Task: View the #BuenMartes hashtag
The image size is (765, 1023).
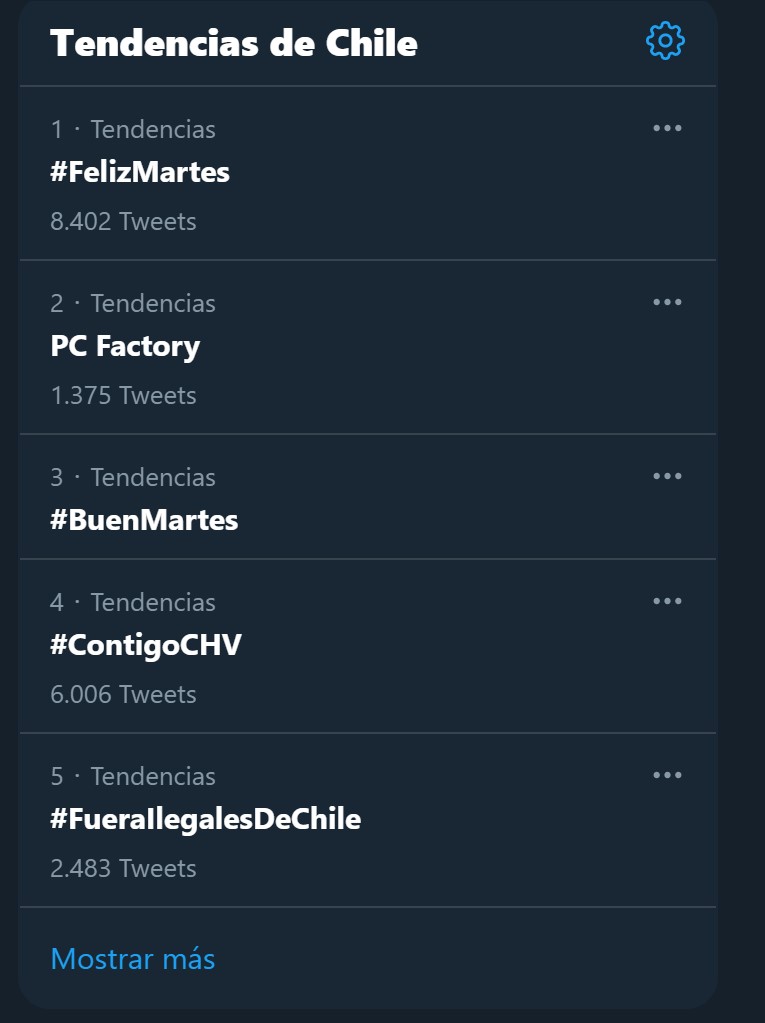Action: (x=144, y=520)
